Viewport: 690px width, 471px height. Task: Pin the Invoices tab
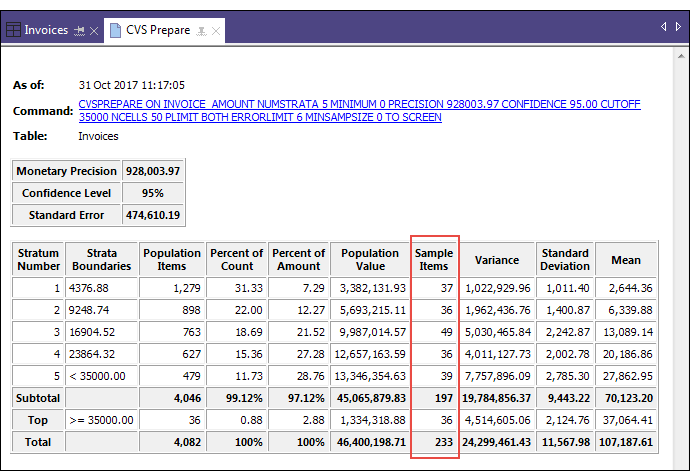pyautogui.click(x=79, y=31)
